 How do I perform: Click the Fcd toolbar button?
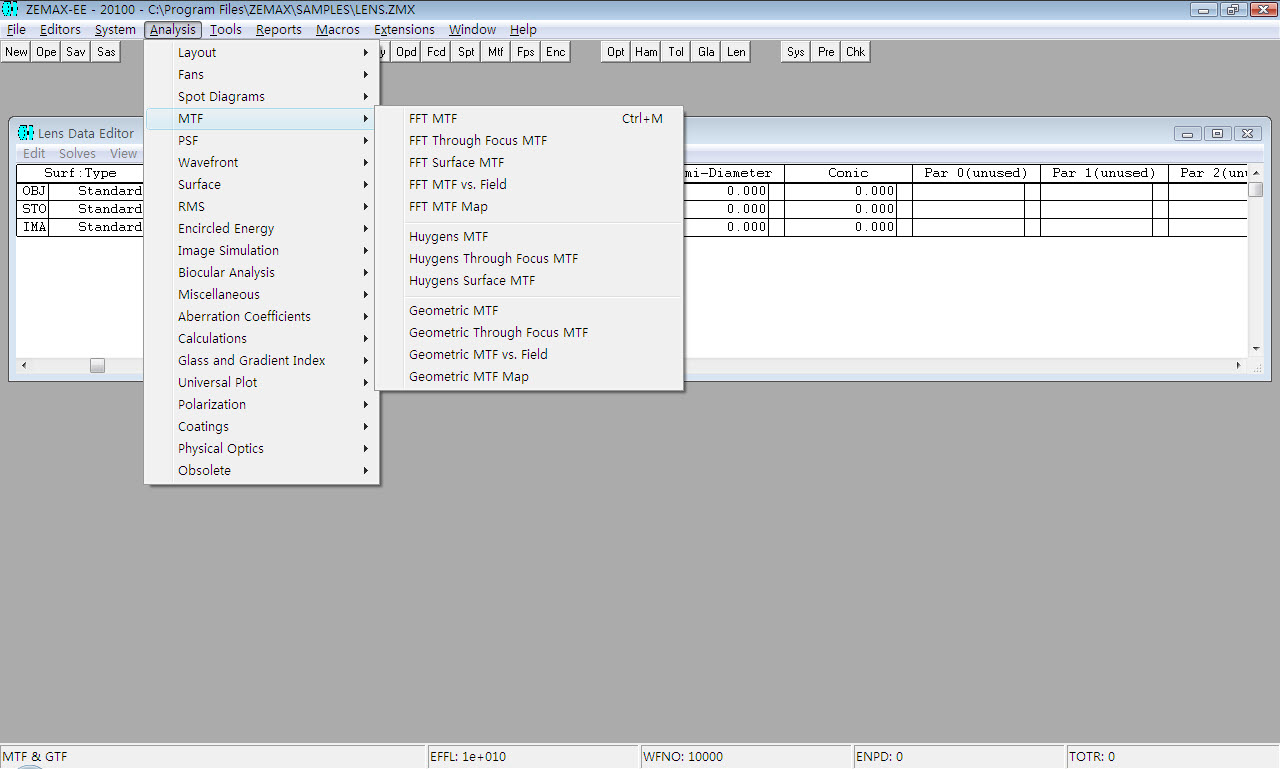pyautogui.click(x=436, y=52)
